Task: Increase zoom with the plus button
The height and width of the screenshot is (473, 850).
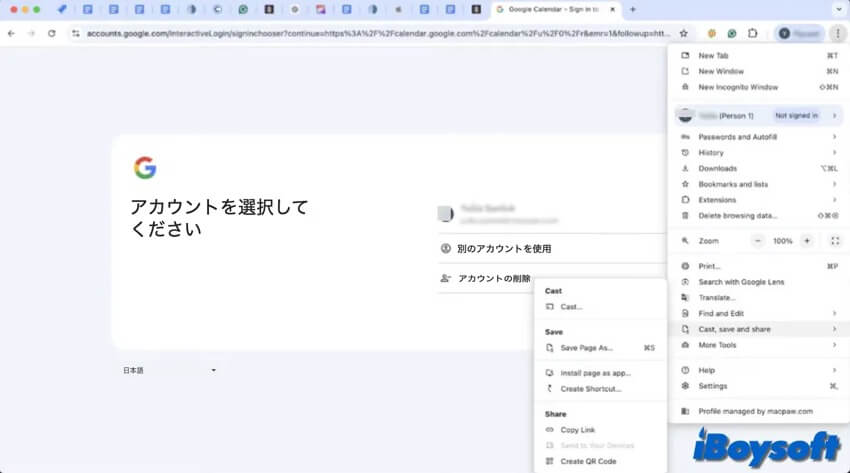Action: [x=807, y=241]
